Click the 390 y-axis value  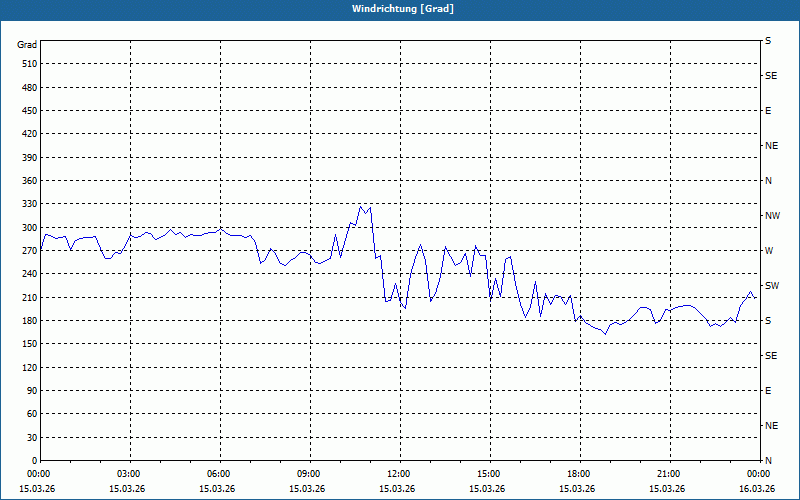click(x=30, y=158)
